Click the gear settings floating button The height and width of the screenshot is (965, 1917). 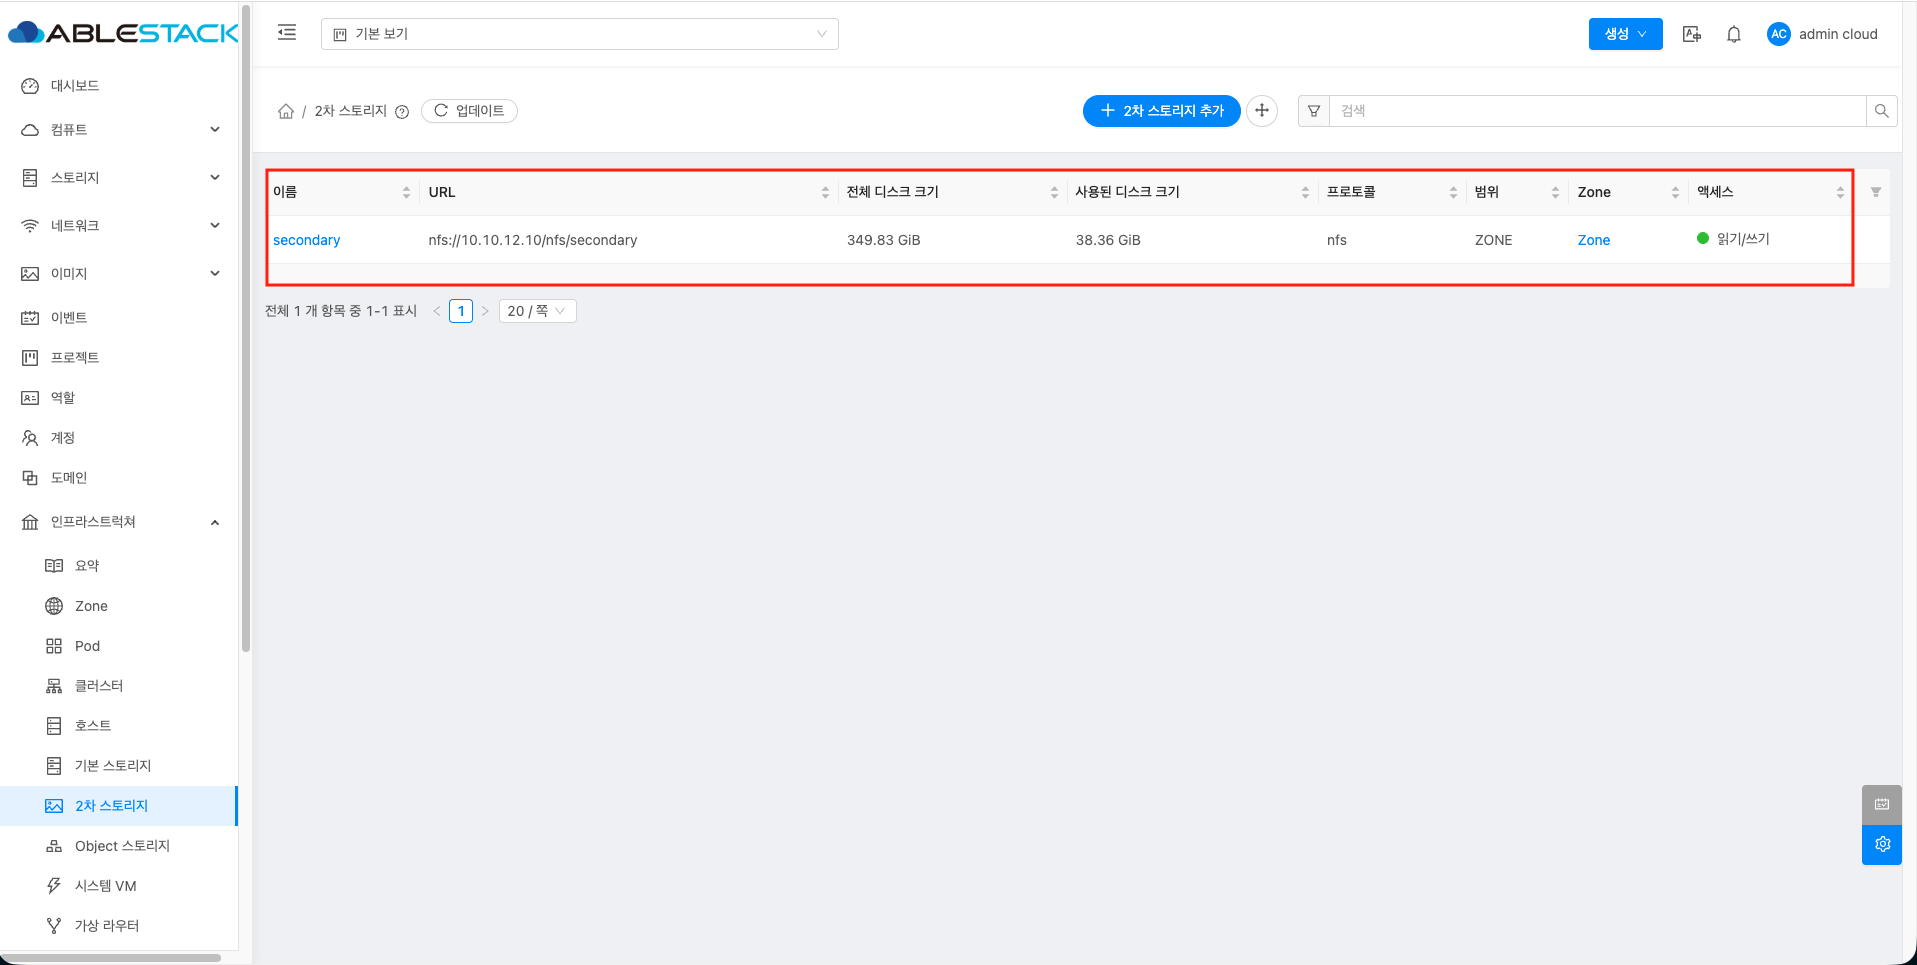pyautogui.click(x=1882, y=844)
